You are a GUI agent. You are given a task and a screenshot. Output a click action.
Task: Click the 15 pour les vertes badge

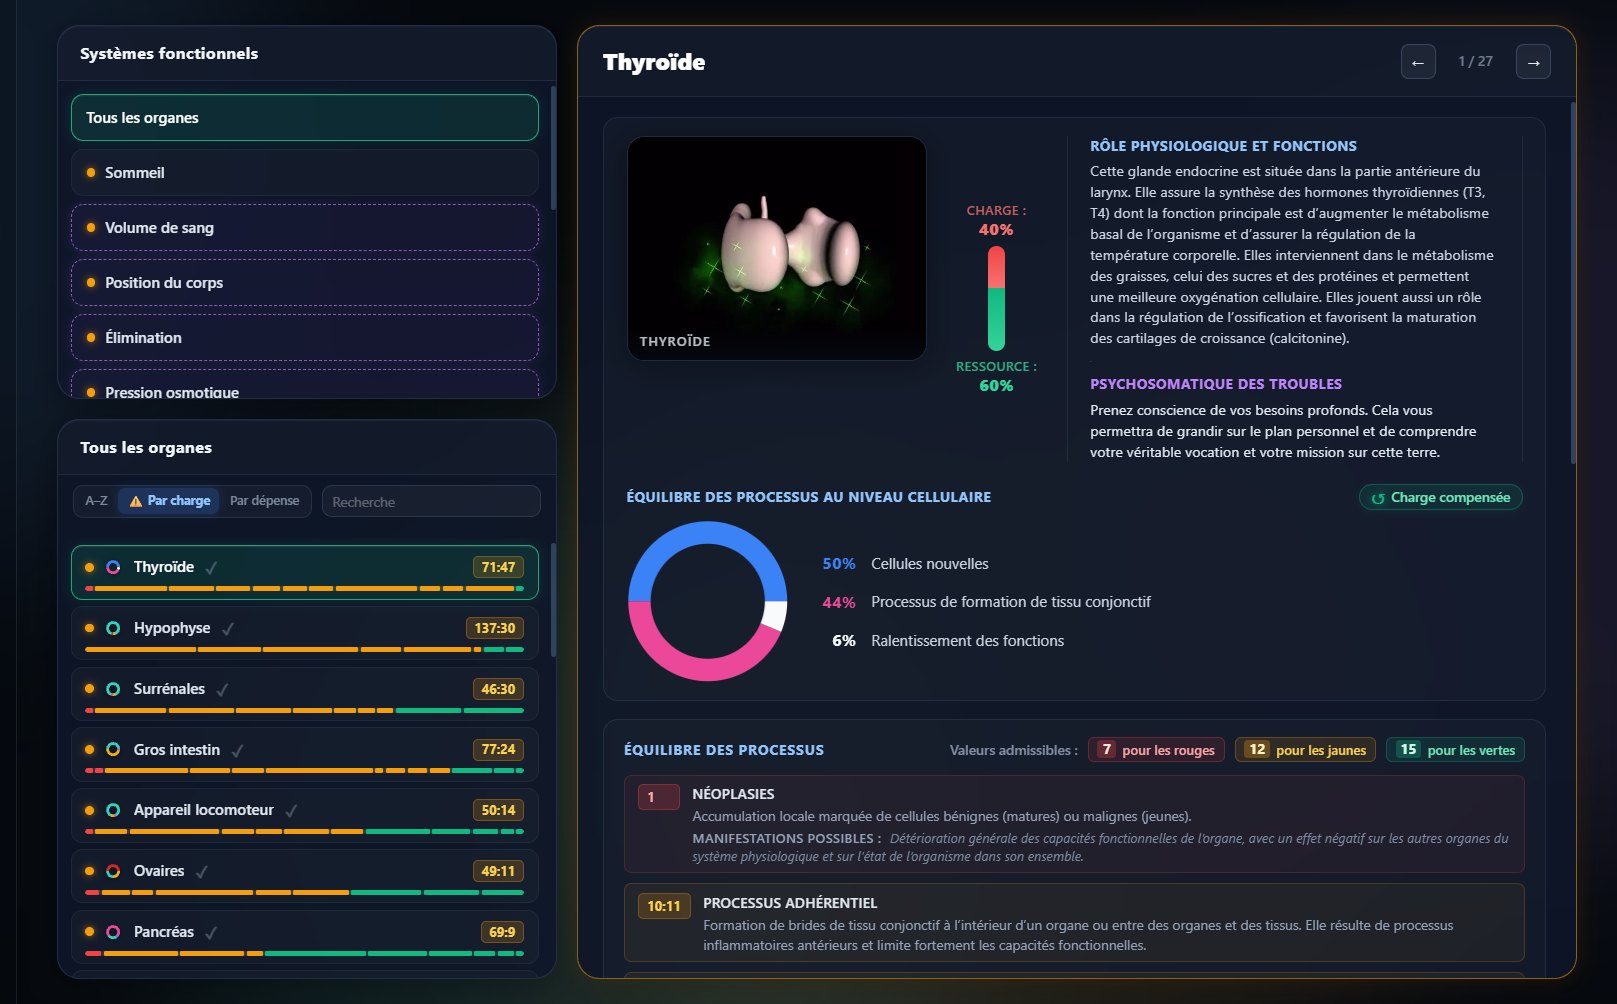click(1455, 750)
